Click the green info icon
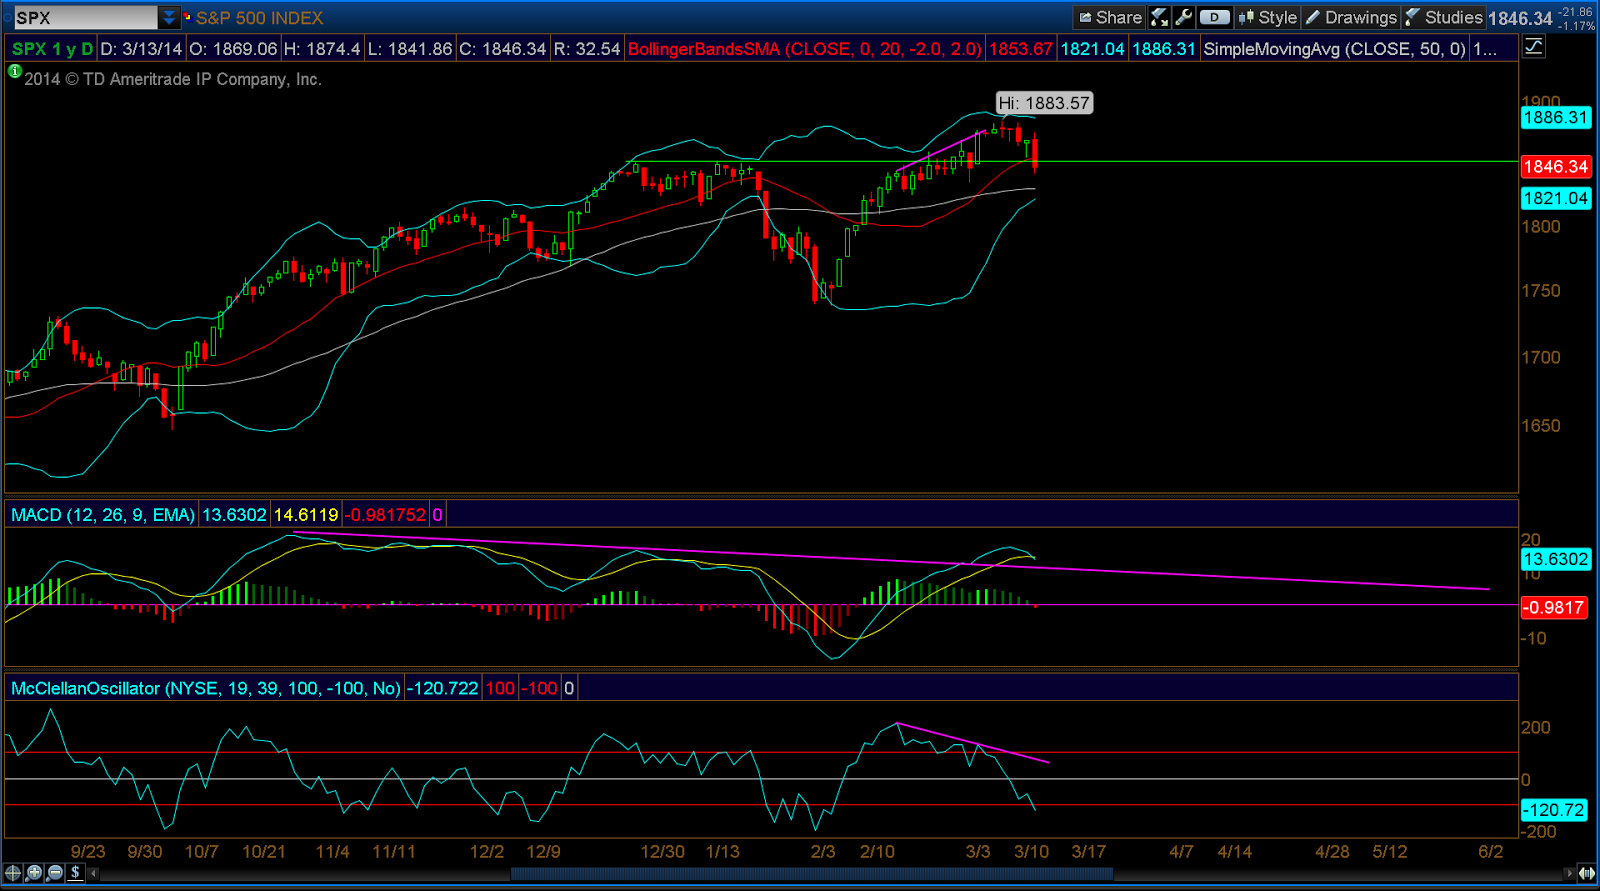 coord(14,71)
